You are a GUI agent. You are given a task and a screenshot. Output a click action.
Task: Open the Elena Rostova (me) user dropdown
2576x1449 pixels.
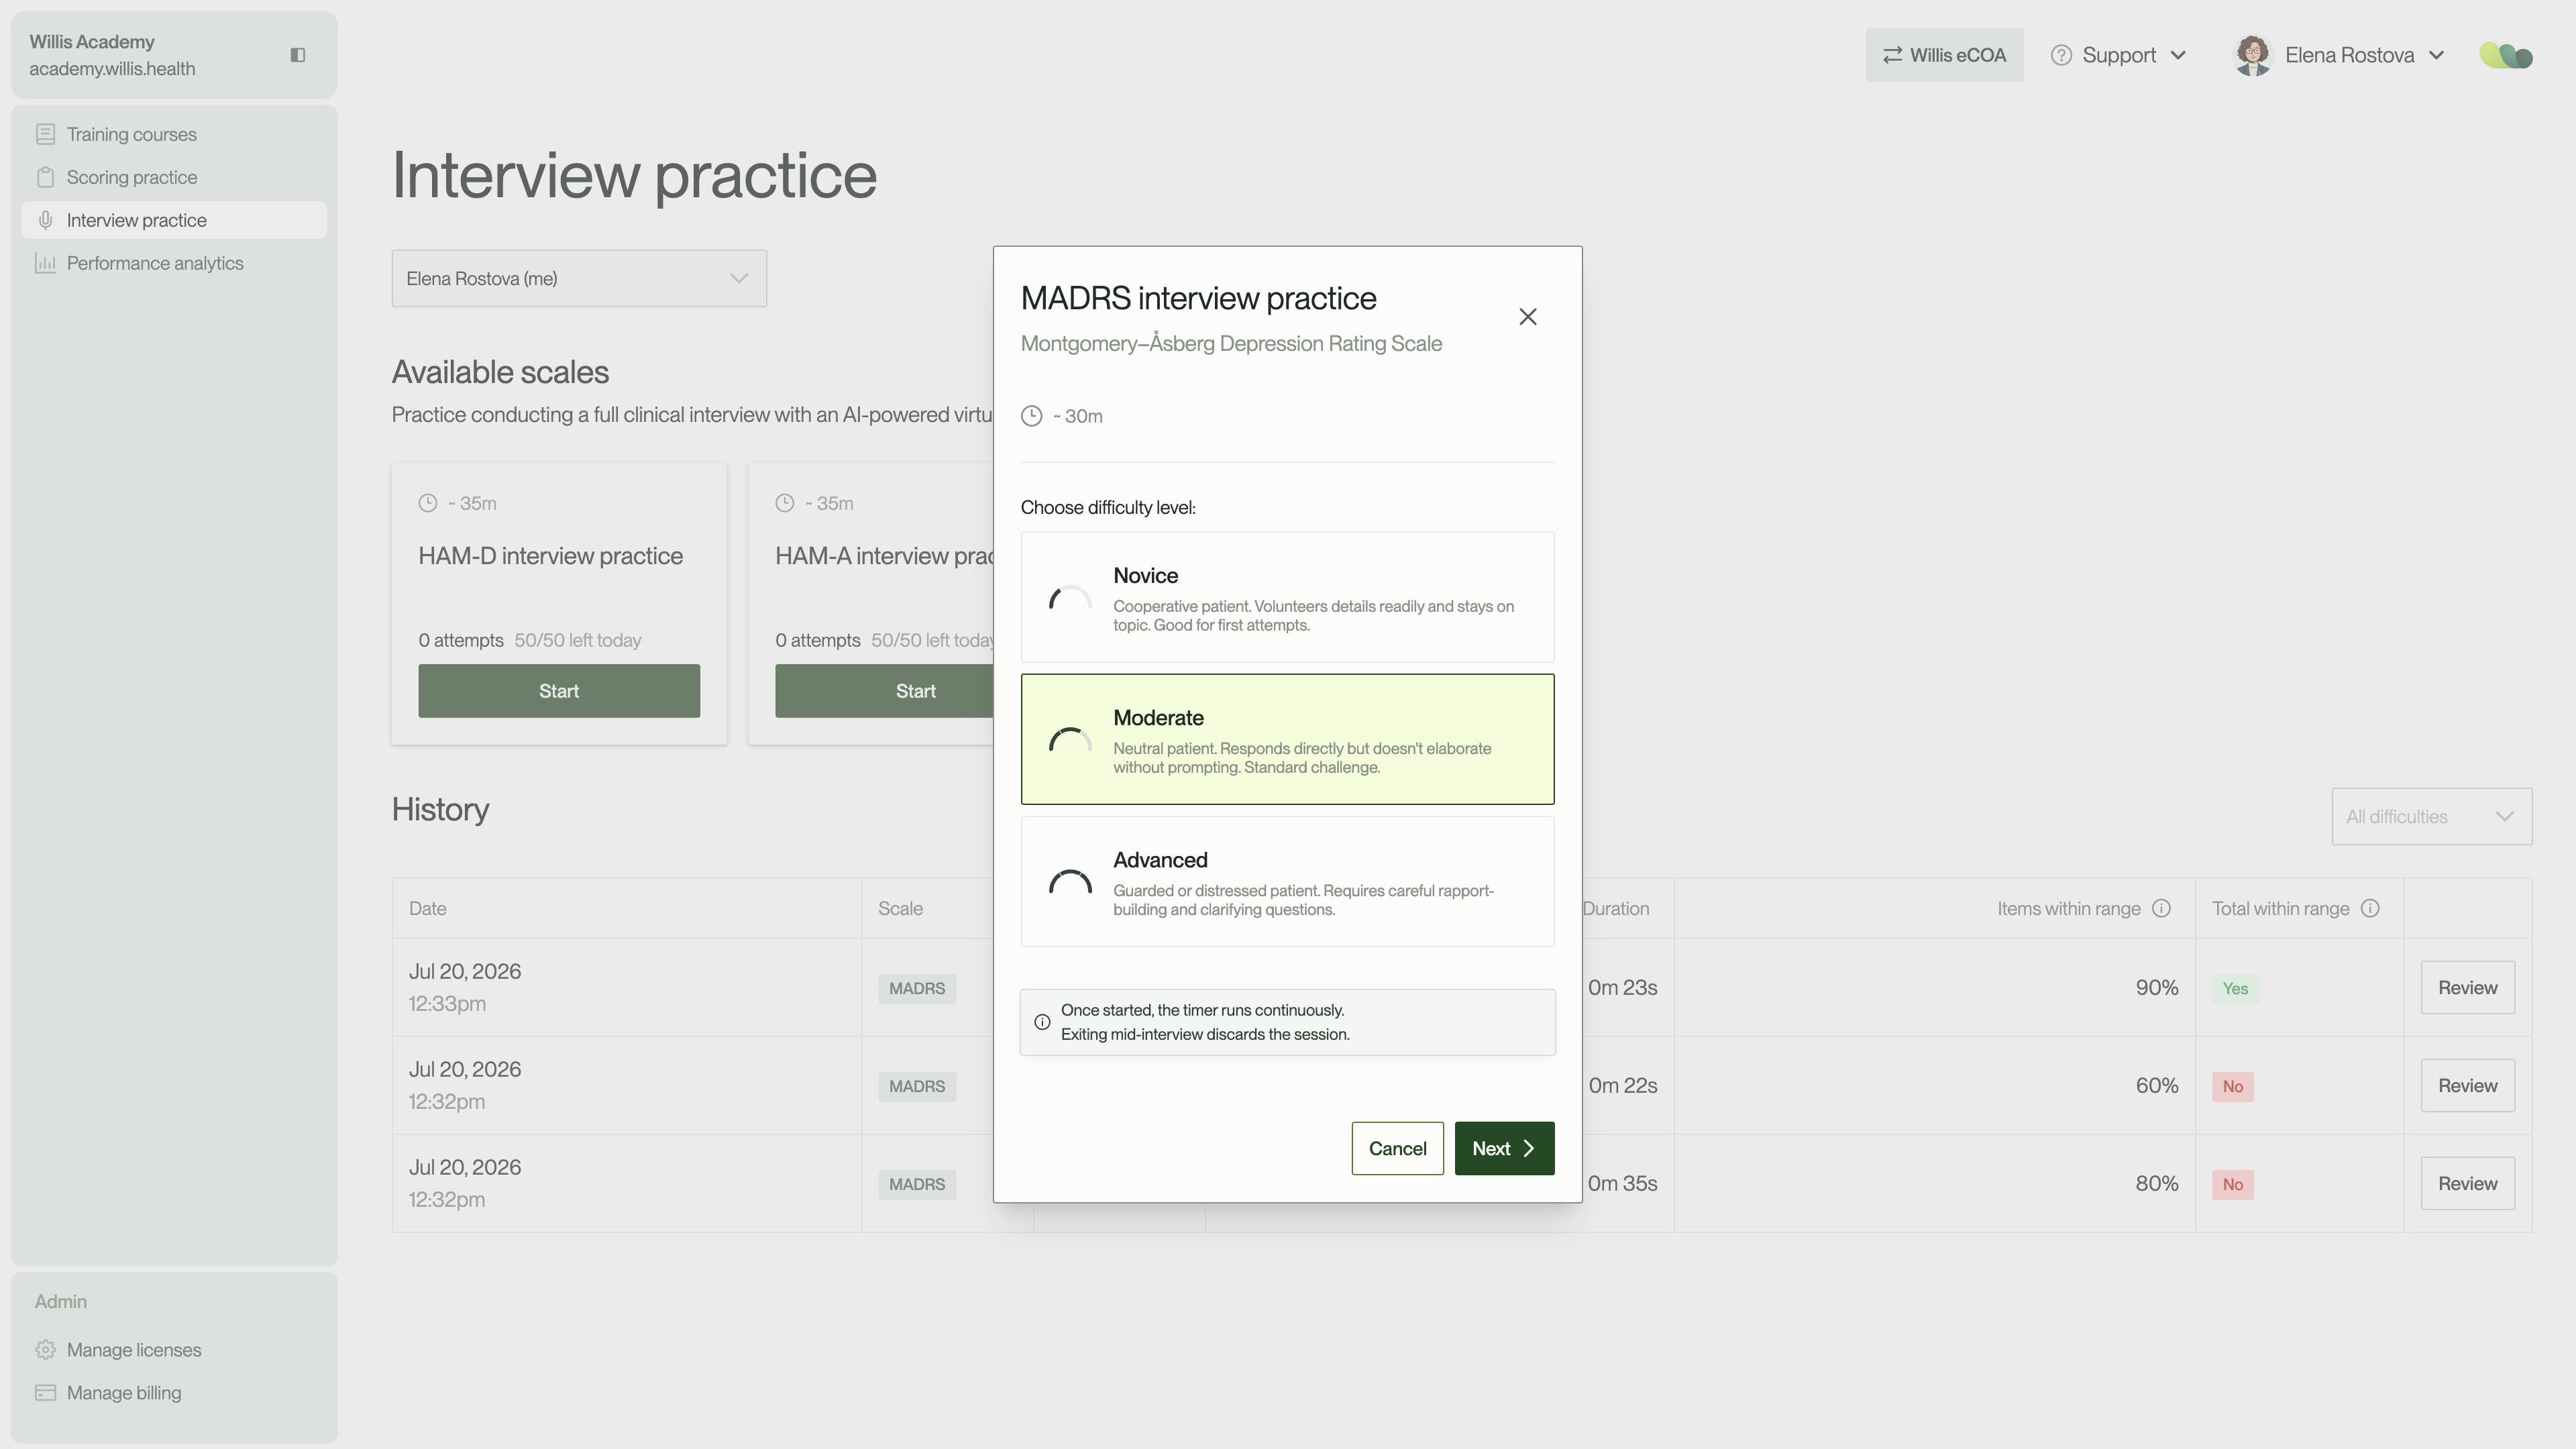(579, 278)
